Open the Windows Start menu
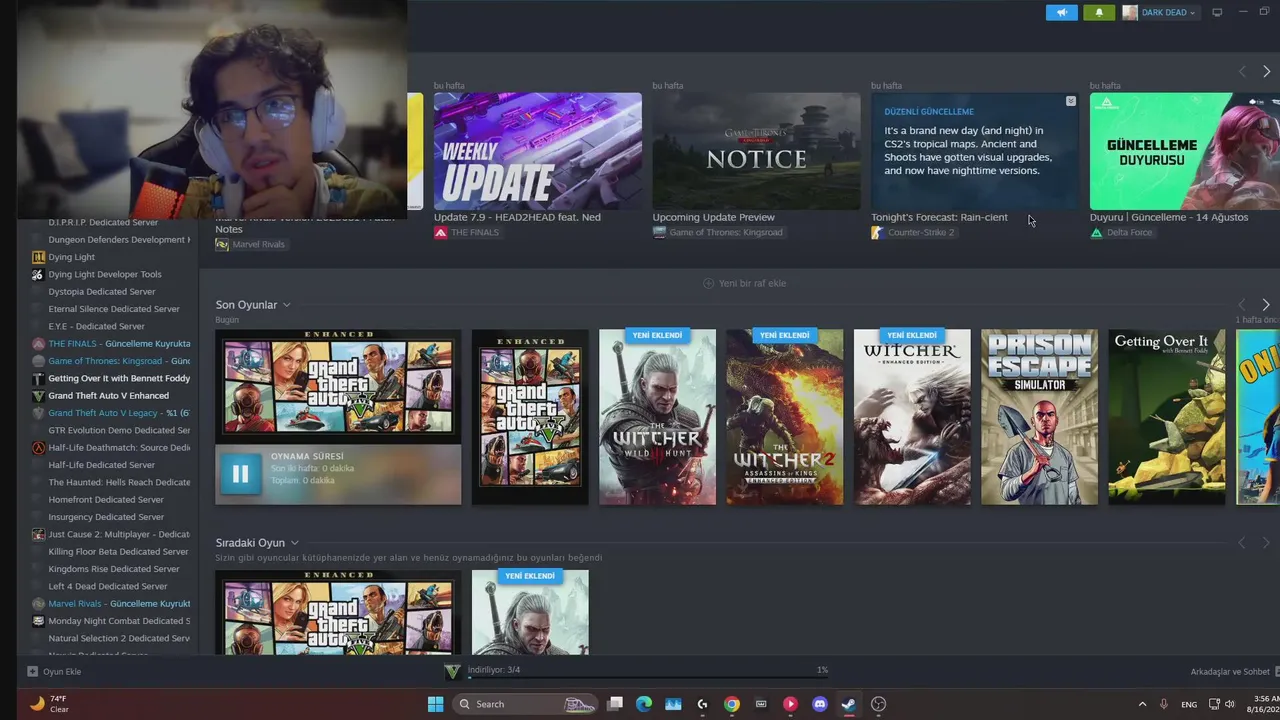The width and height of the screenshot is (1280, 720). [435, 704]
